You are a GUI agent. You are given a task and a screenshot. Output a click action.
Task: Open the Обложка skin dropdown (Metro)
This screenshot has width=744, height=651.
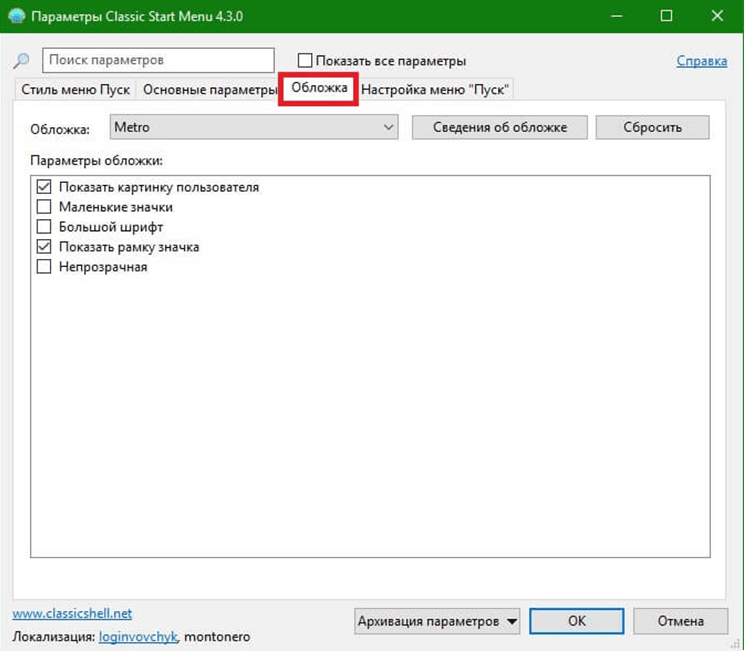click(254, 128)
